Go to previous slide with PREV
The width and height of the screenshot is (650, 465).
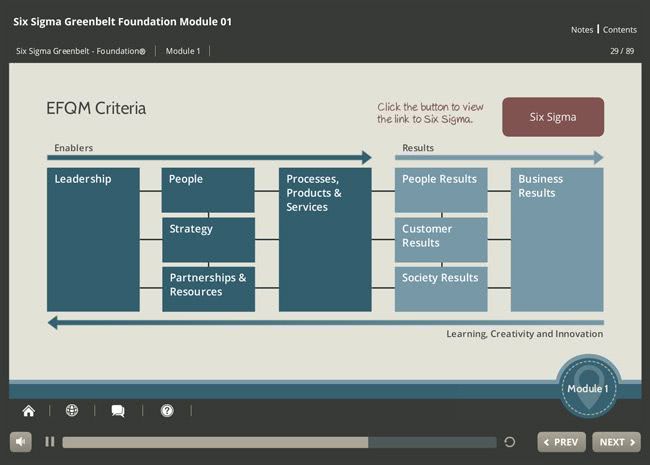[x=561, y=442]
